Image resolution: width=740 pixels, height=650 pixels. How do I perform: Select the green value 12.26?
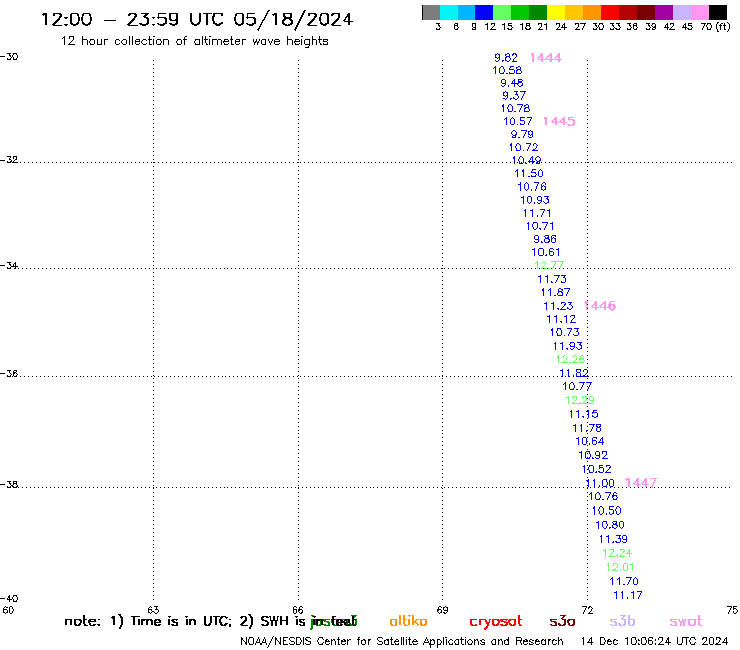(x=571, y=359)
